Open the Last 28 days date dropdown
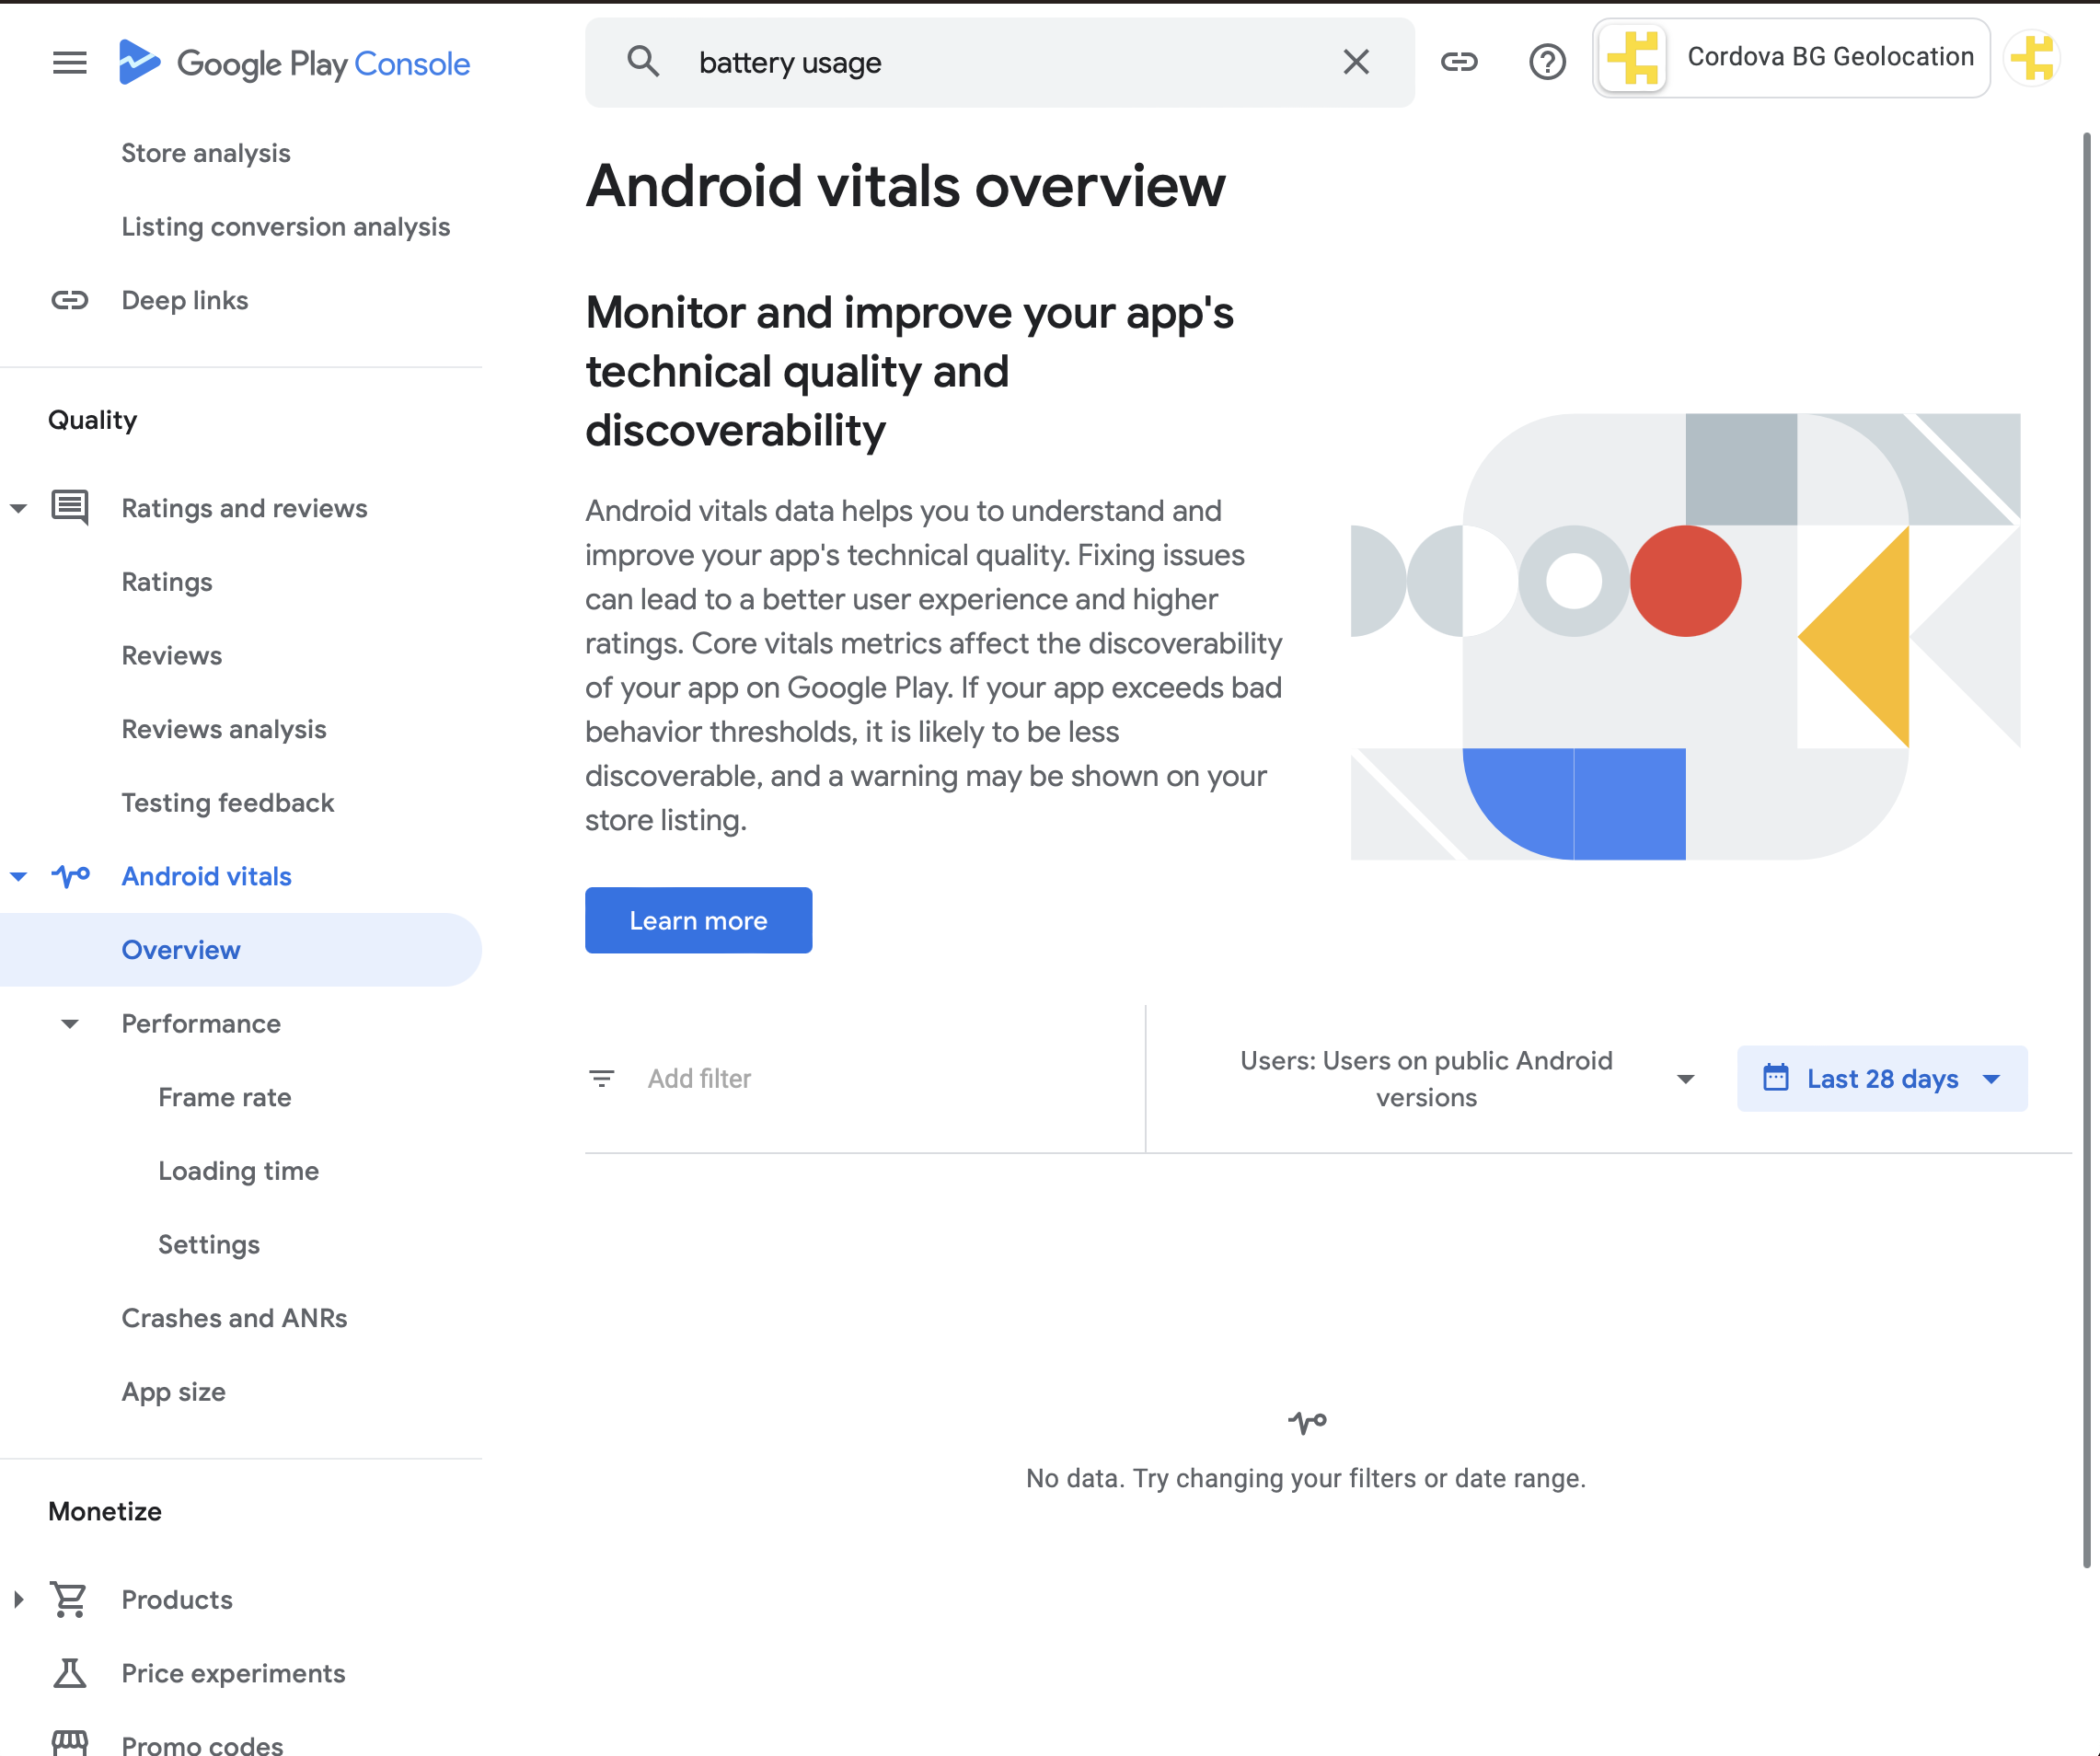This screenshot has height=1756, width=2100. click(x=1881, y=1078)
